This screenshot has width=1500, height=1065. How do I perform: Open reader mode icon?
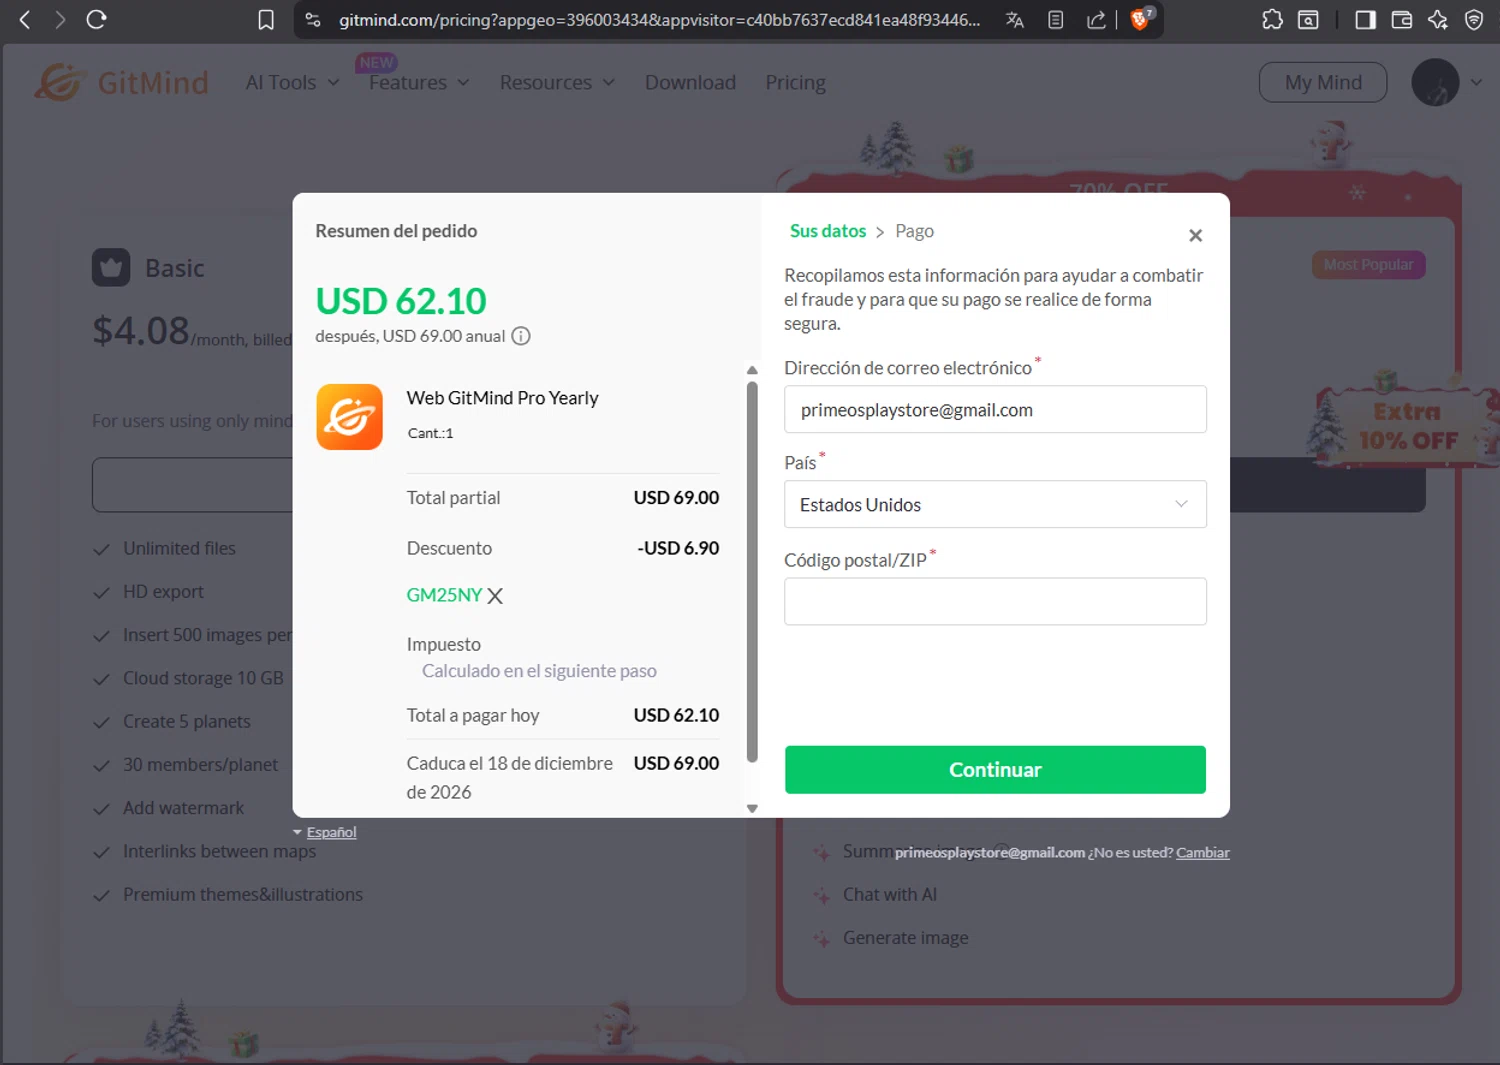[x=1056, y=20]
